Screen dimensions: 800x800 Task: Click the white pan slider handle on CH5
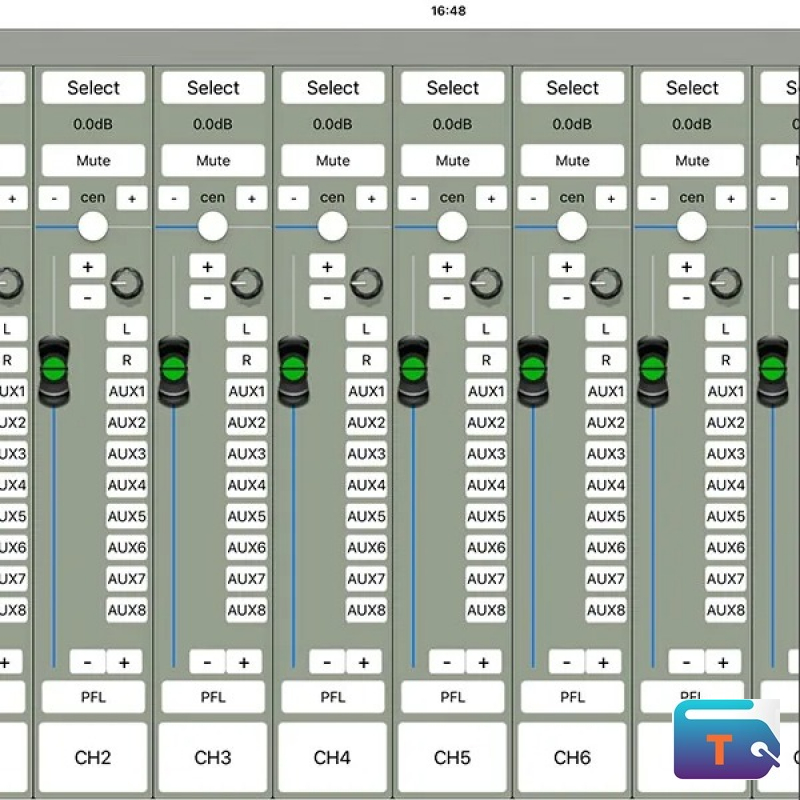coord(452,227)
